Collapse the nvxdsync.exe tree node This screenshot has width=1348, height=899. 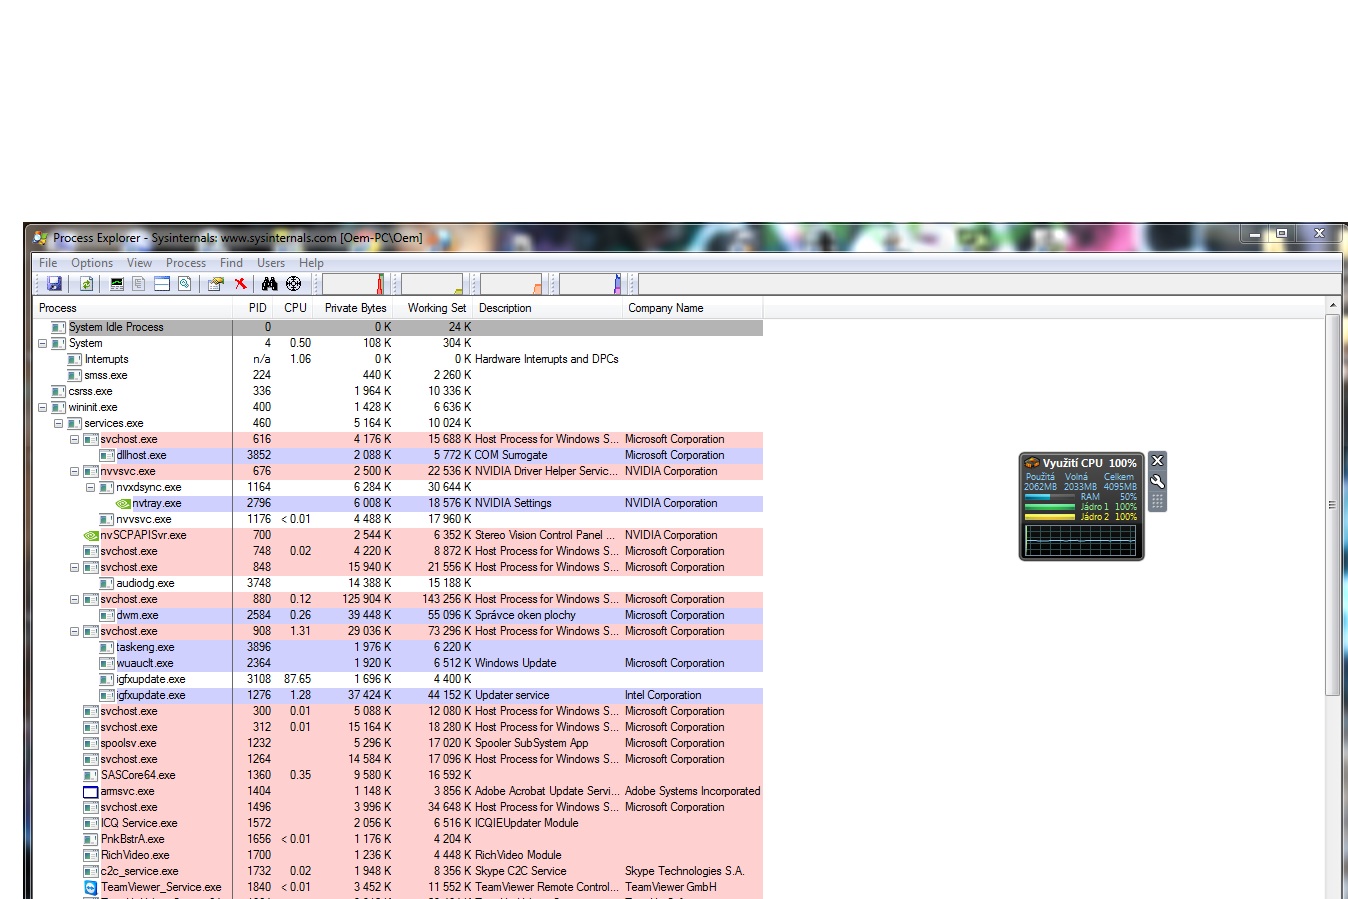pos(90,487)
